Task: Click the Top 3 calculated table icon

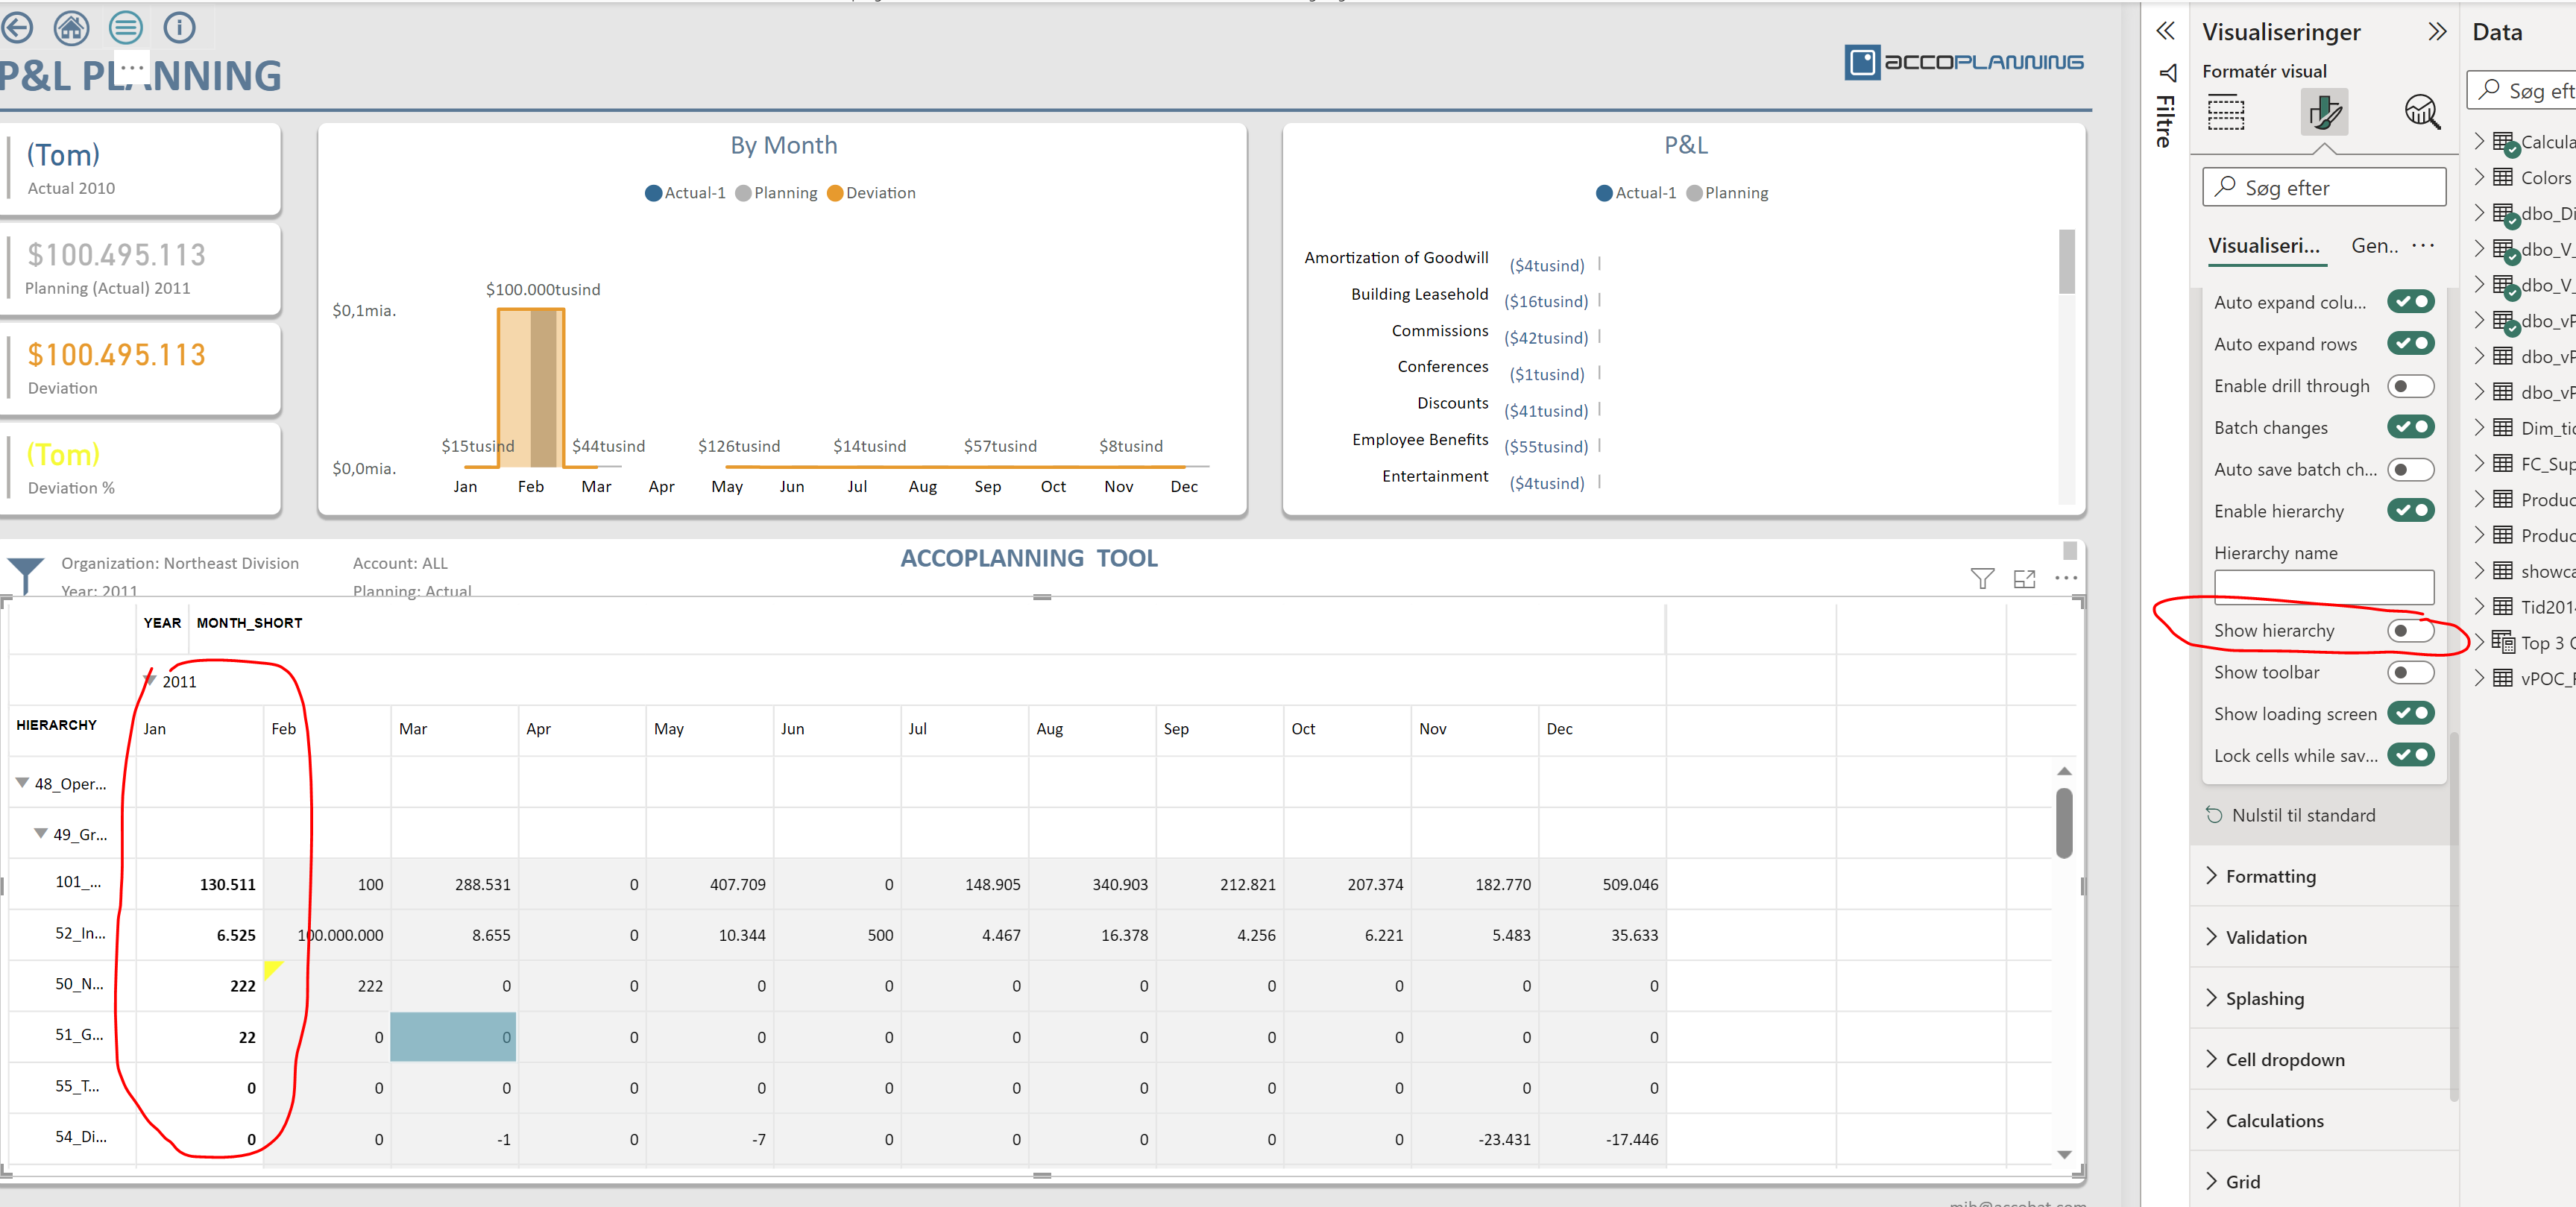Action: 2503,642
